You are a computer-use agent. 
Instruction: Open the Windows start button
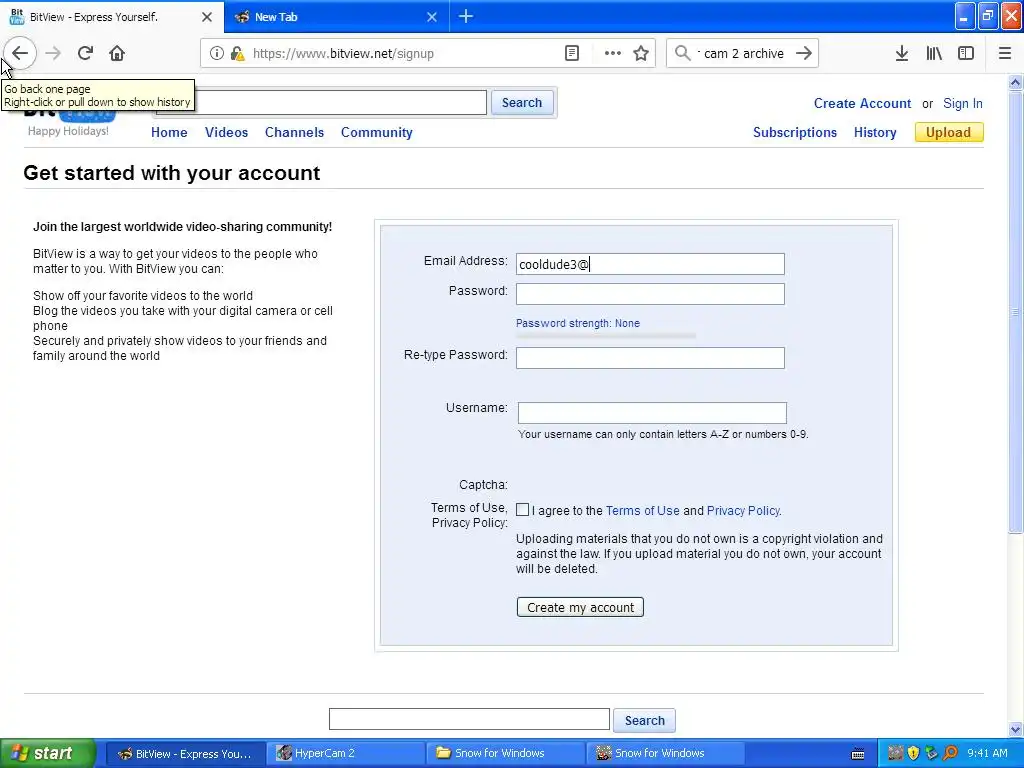point(48,754)
